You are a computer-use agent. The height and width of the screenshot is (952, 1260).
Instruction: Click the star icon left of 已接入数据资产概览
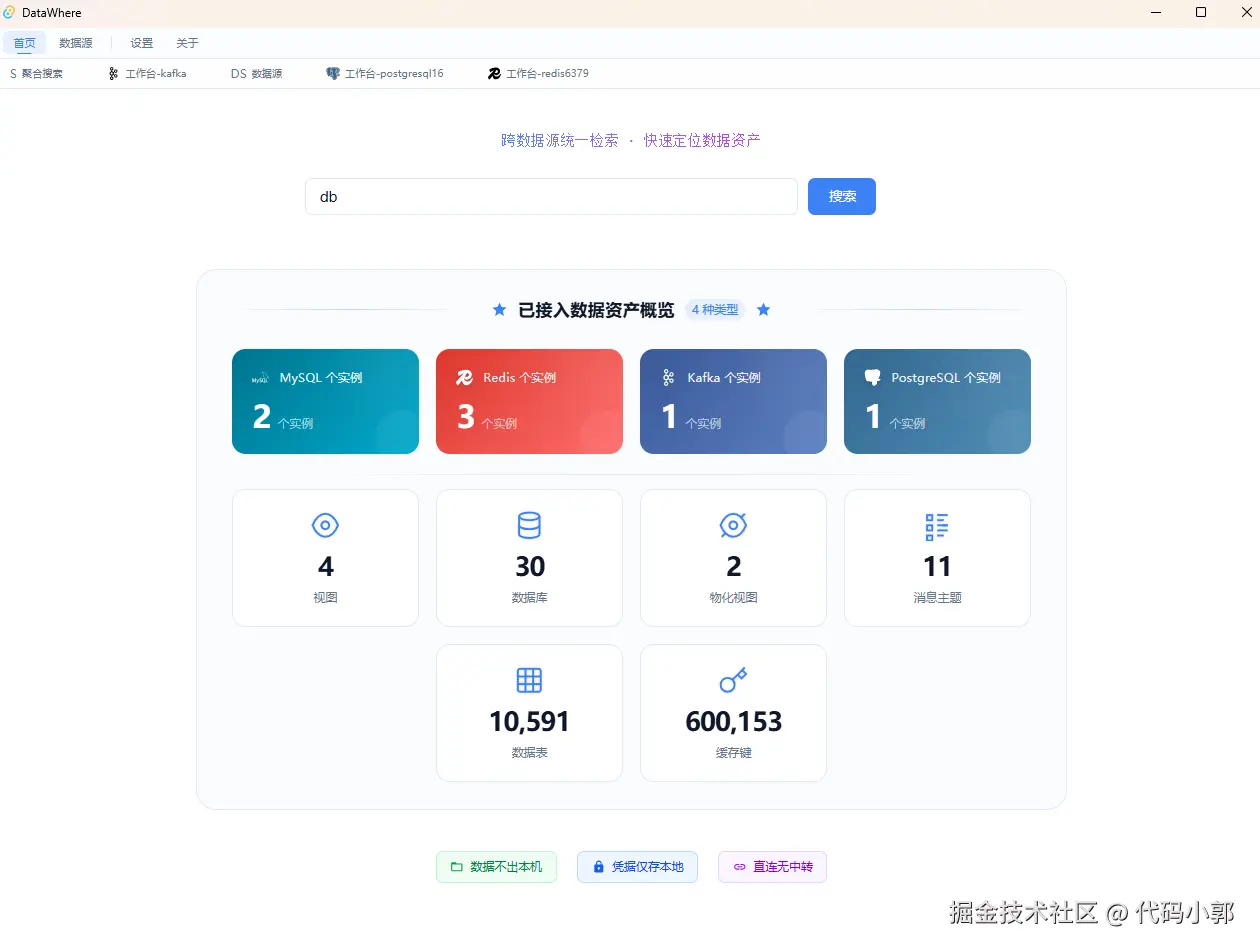(500, 310)
